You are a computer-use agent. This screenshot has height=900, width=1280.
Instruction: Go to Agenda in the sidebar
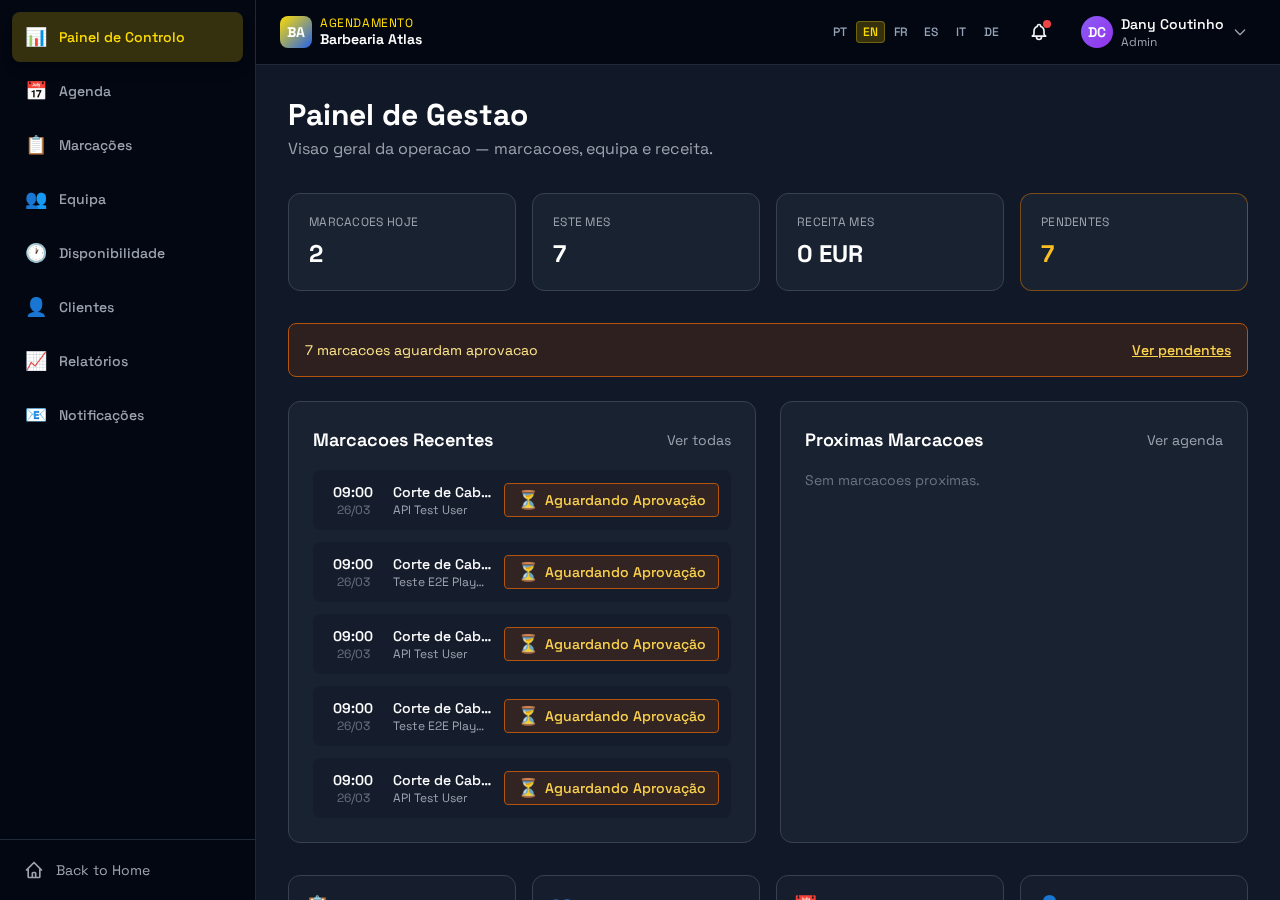point(127,91)
